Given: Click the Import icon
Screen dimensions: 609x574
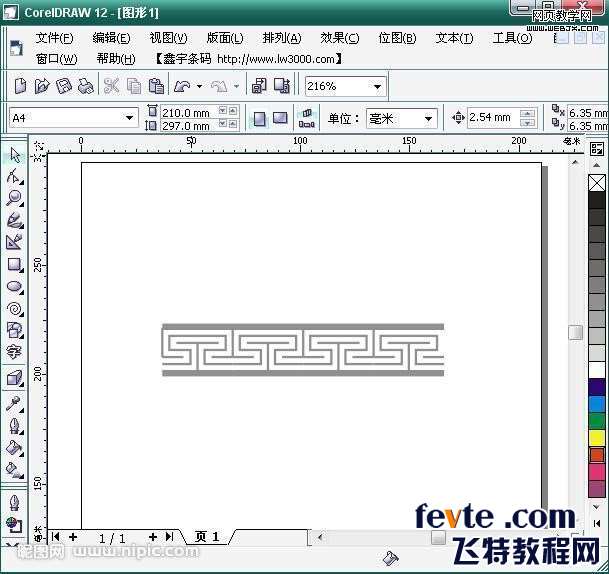Looking at the screenshot, I should pos(259,86).
